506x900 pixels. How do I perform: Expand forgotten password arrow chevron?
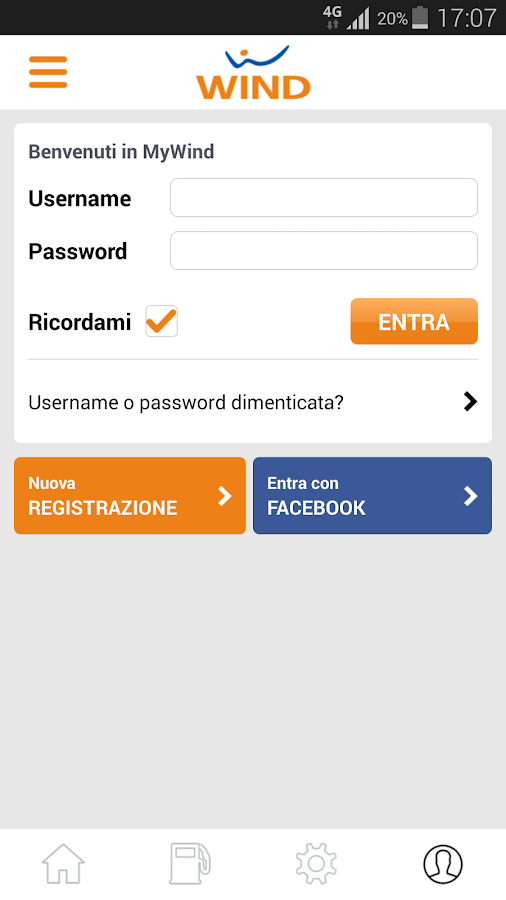470,402
